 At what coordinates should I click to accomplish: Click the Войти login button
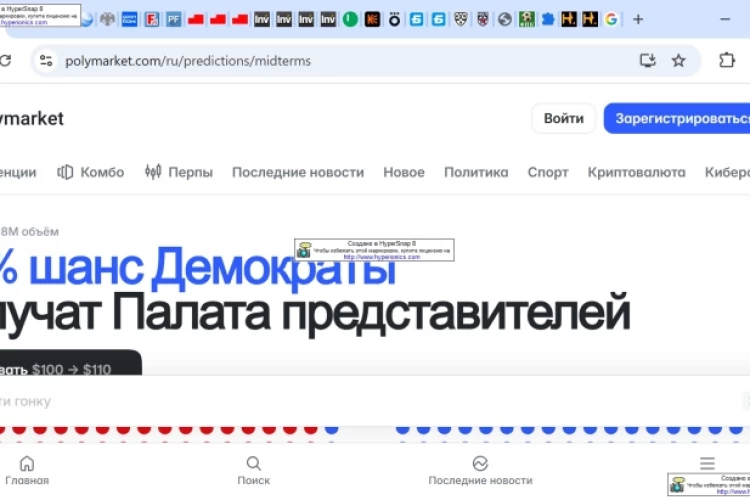tap(563, 118)
